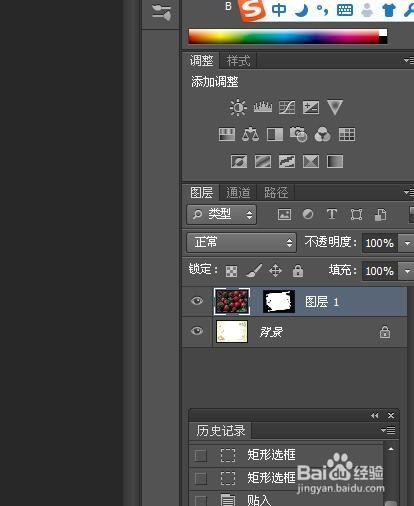Open the 图层 panel flyout menu

[x=408, y=192]
